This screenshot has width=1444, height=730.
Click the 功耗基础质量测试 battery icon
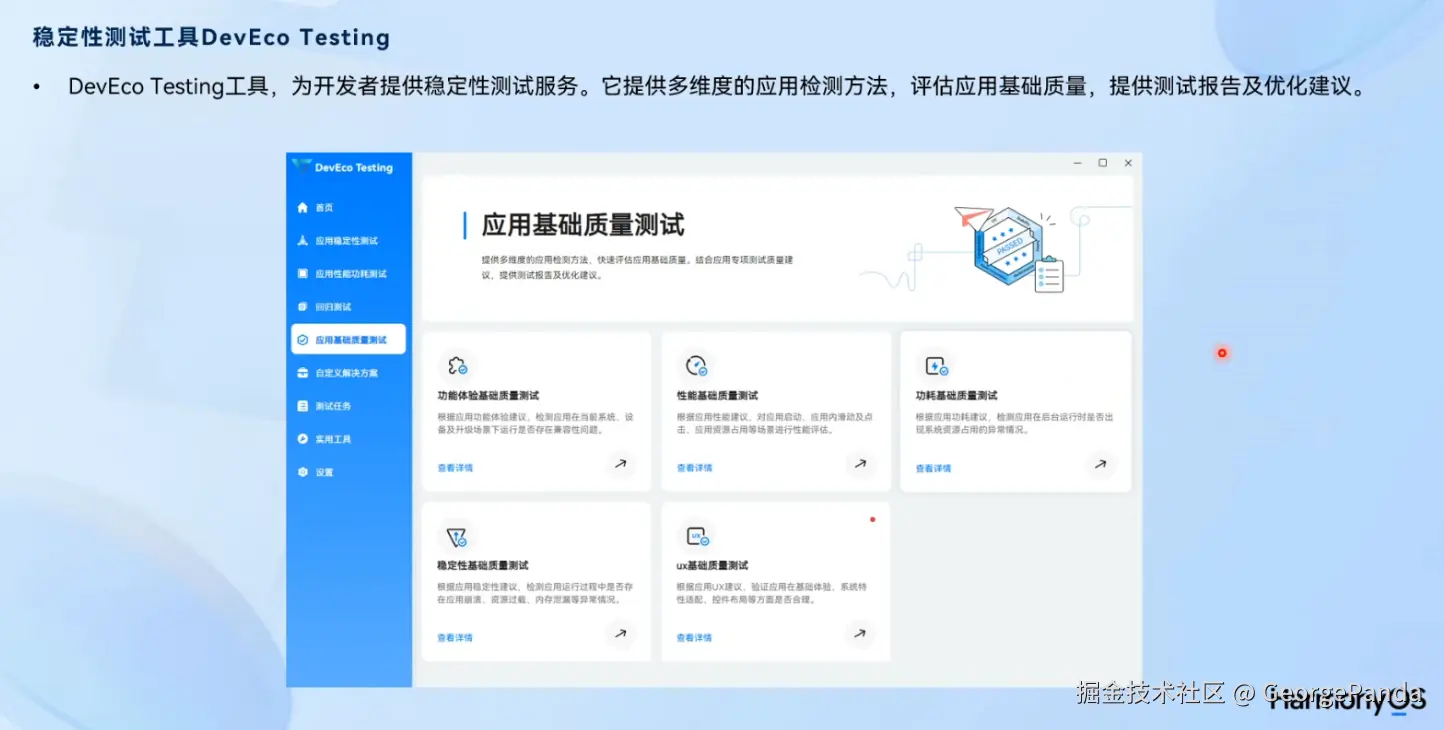(x=936, y=364)
